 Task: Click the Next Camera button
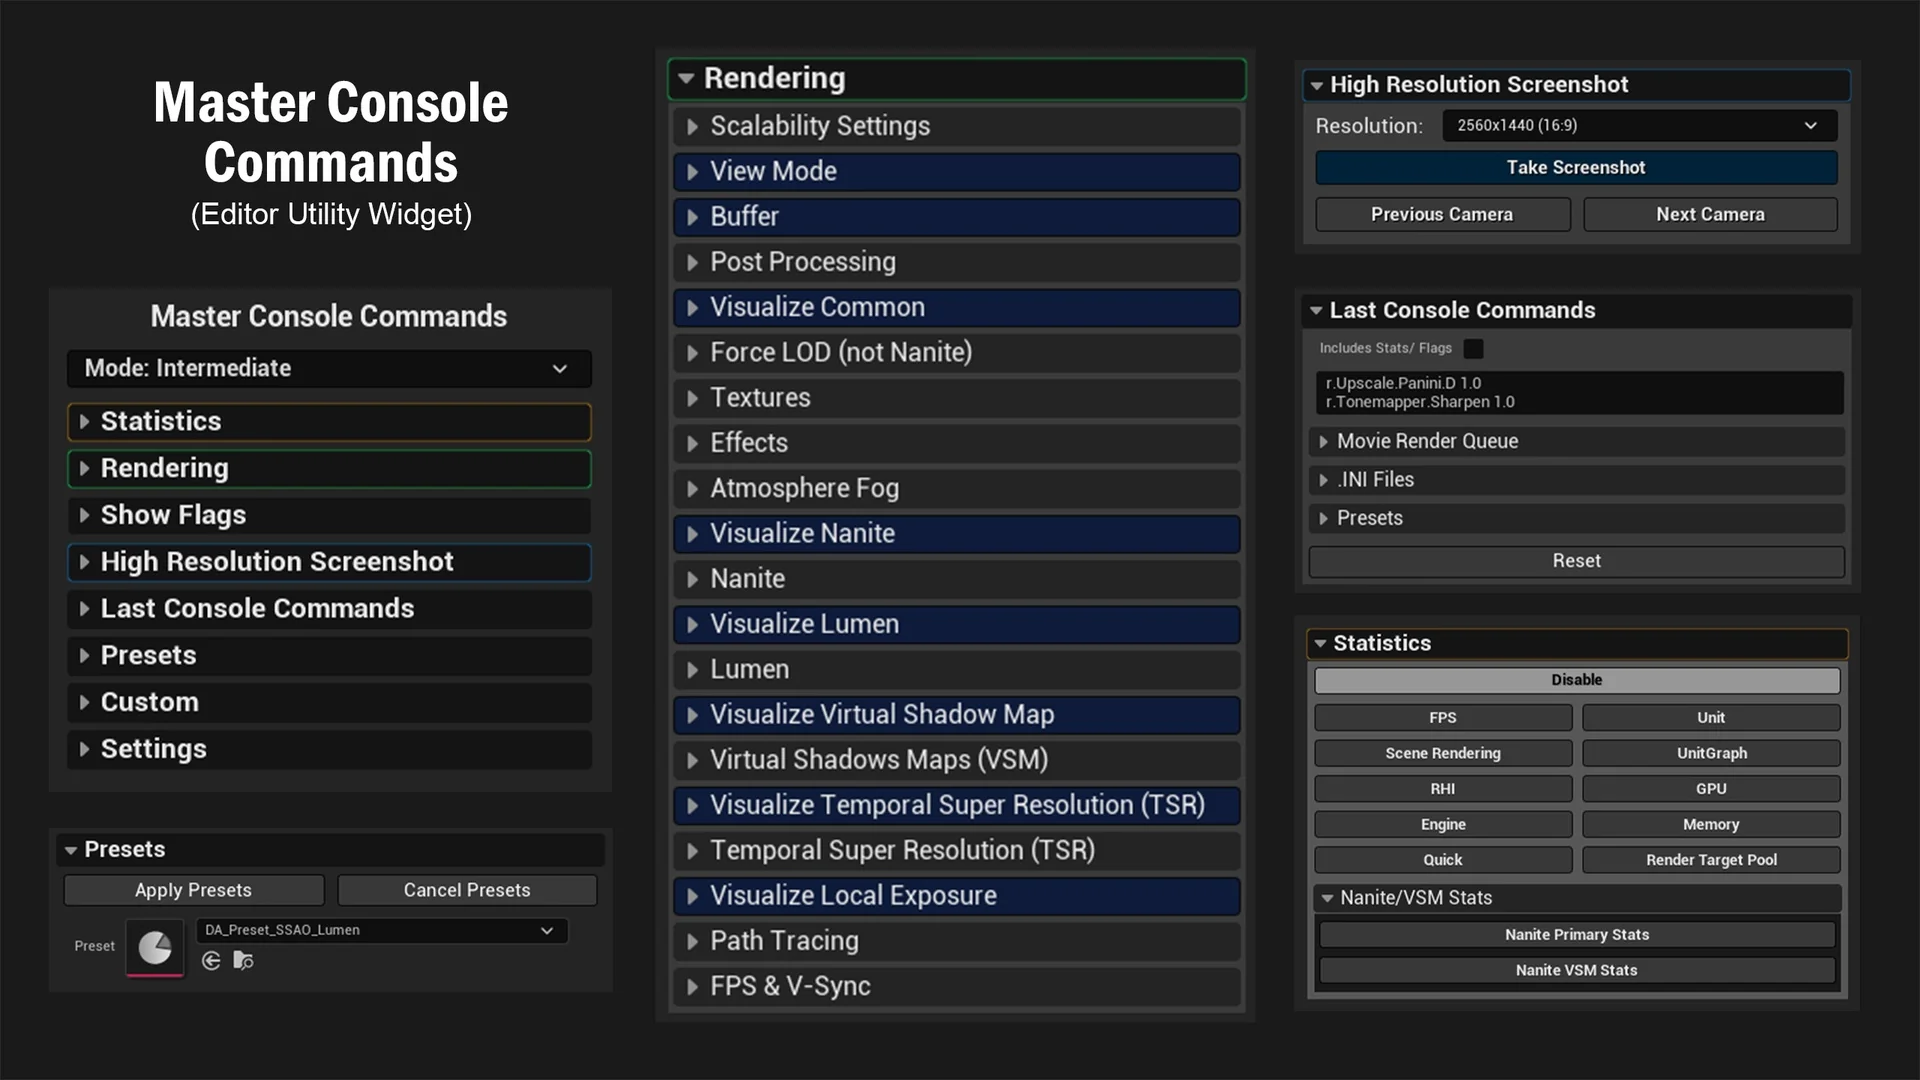pos(1710,214)
